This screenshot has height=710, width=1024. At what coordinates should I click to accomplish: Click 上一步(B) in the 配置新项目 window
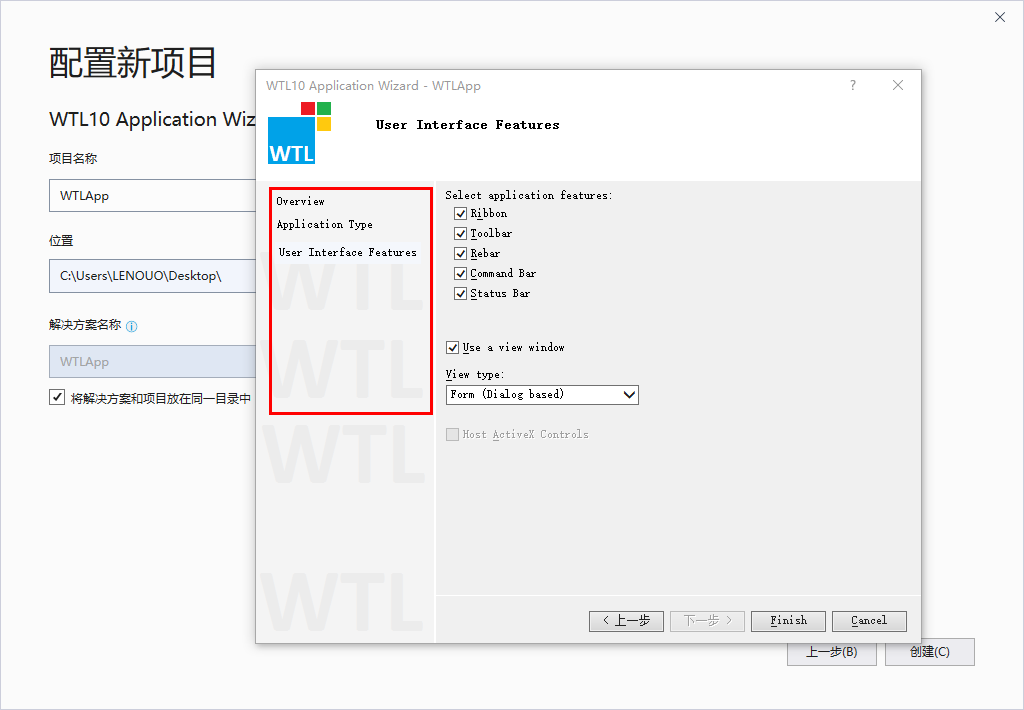831,653
